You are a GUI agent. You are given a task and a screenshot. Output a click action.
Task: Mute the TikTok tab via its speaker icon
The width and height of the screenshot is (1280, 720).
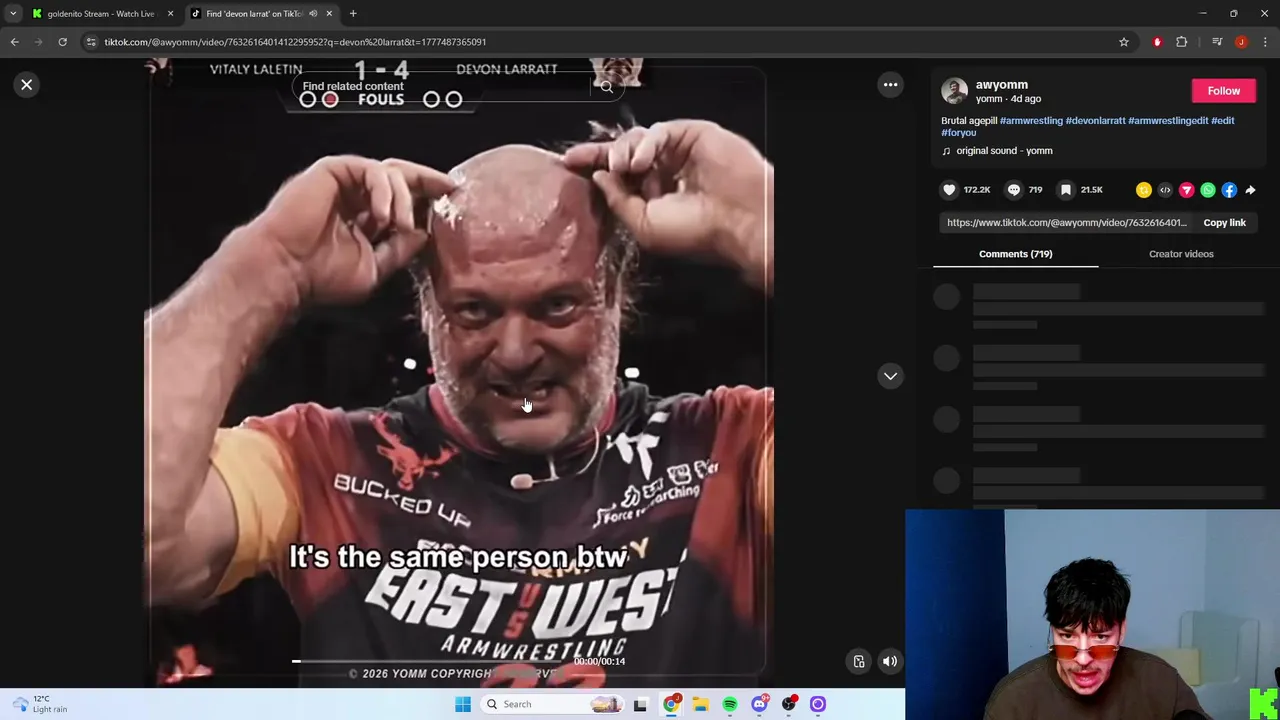[313, 14]
